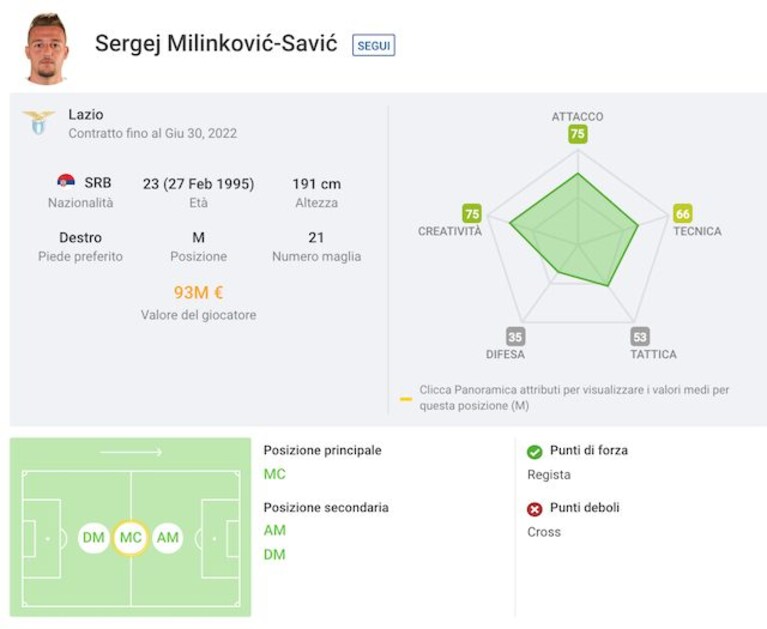
Task: Click the player's profile photo
Action: pos(47,48)
